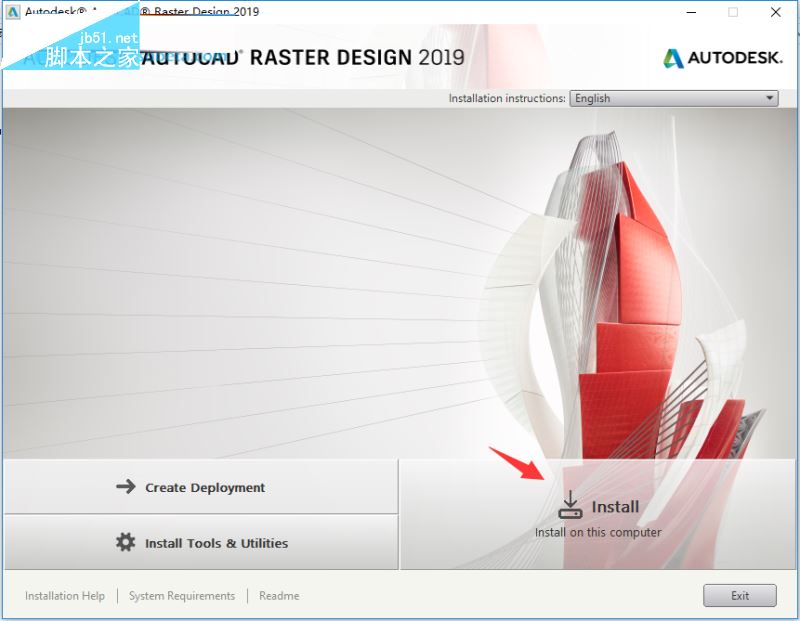Expand language list via dropdown arrow
This screenshot has height=621, width=800.
point(769,98)
